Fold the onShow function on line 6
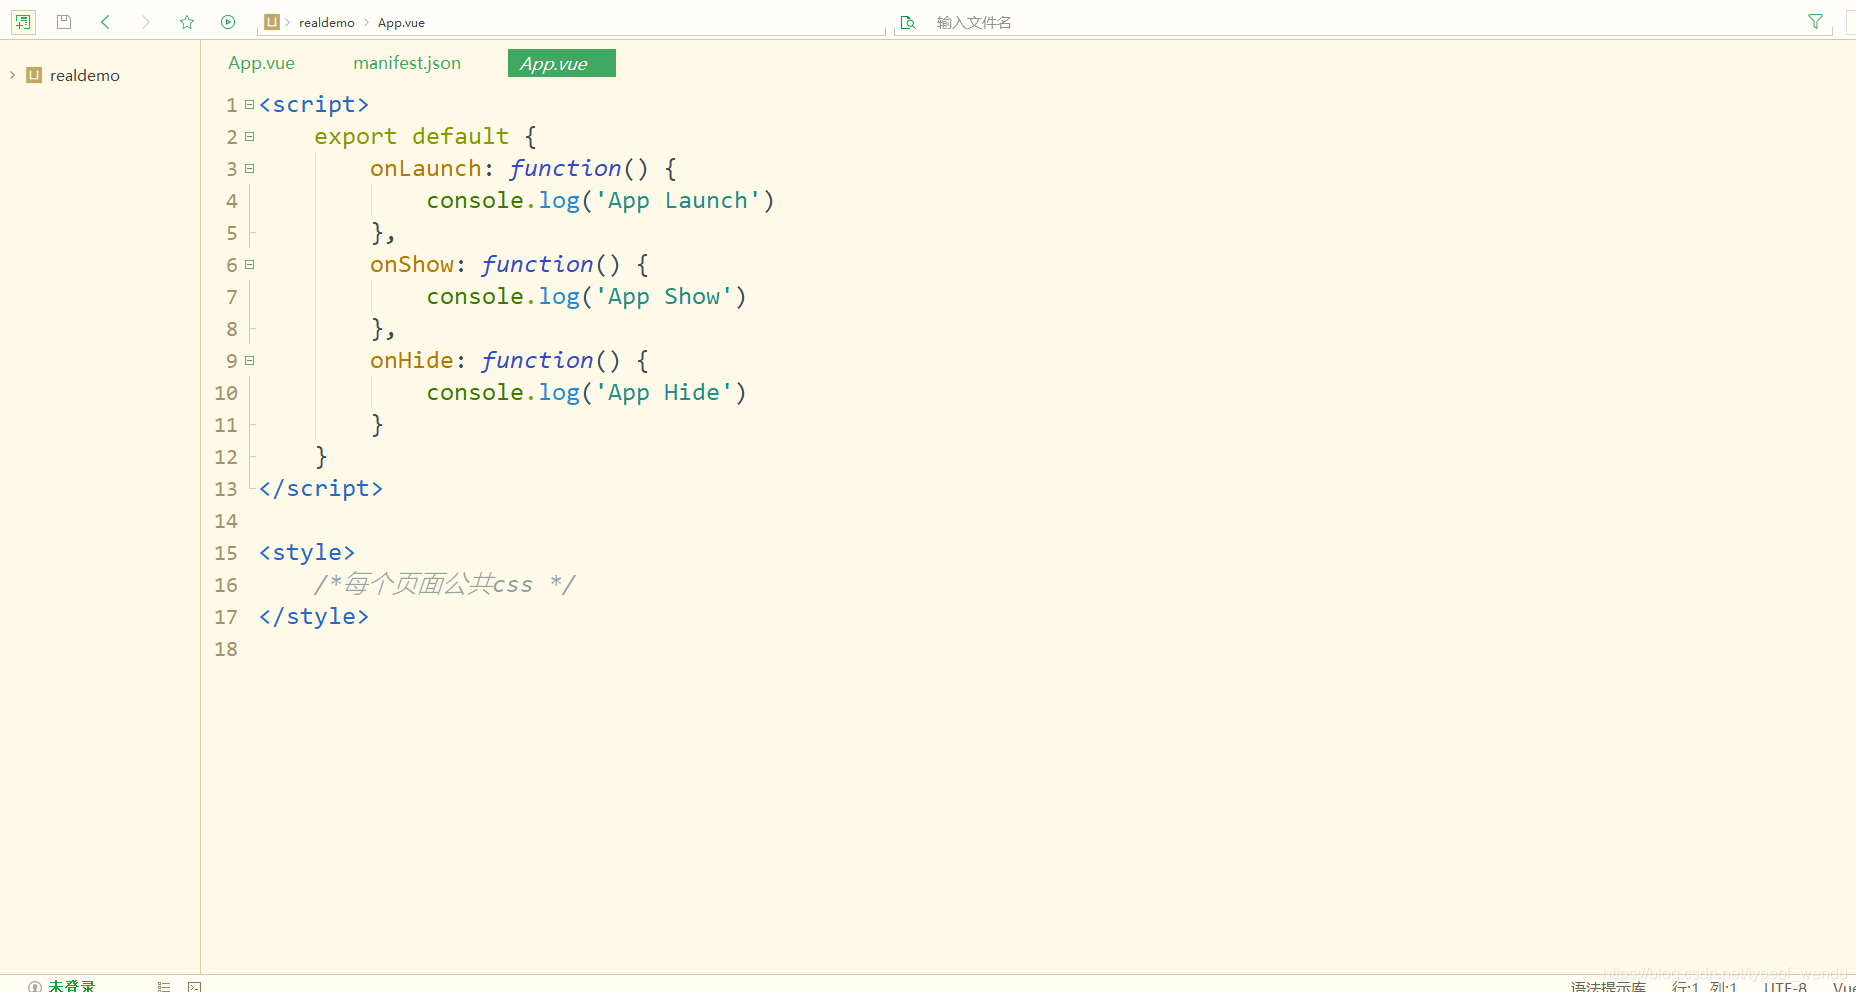The width and height of the screenshot is (1856, 992). point(250,265)
